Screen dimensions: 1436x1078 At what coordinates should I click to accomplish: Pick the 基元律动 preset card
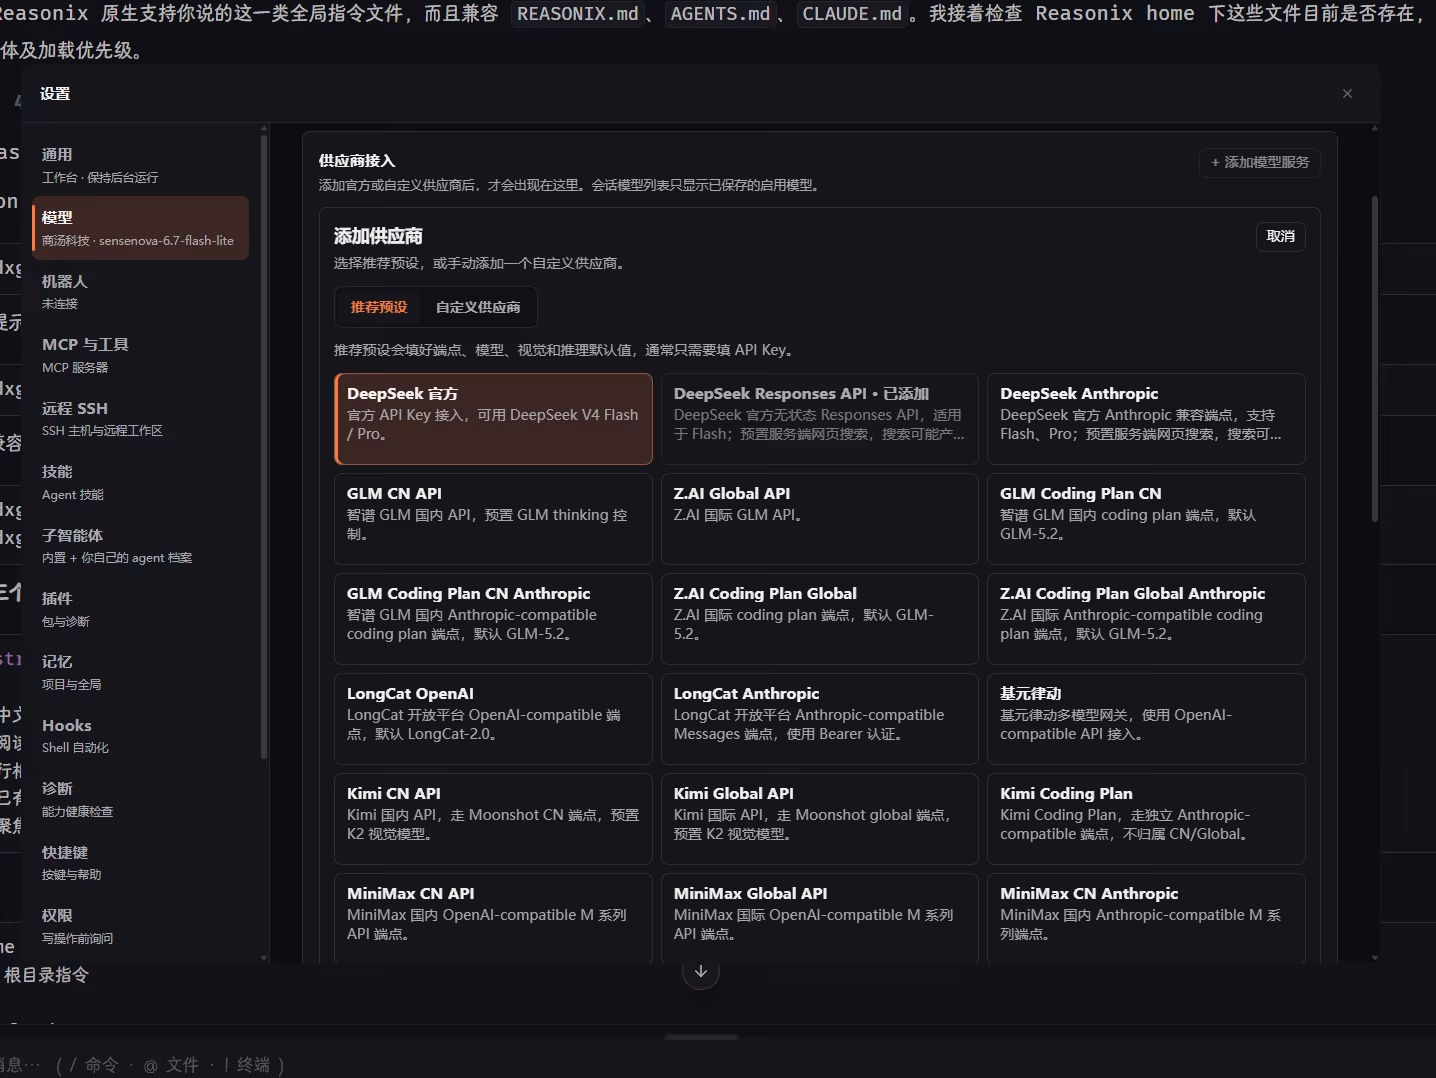[x=1146, y=719]
